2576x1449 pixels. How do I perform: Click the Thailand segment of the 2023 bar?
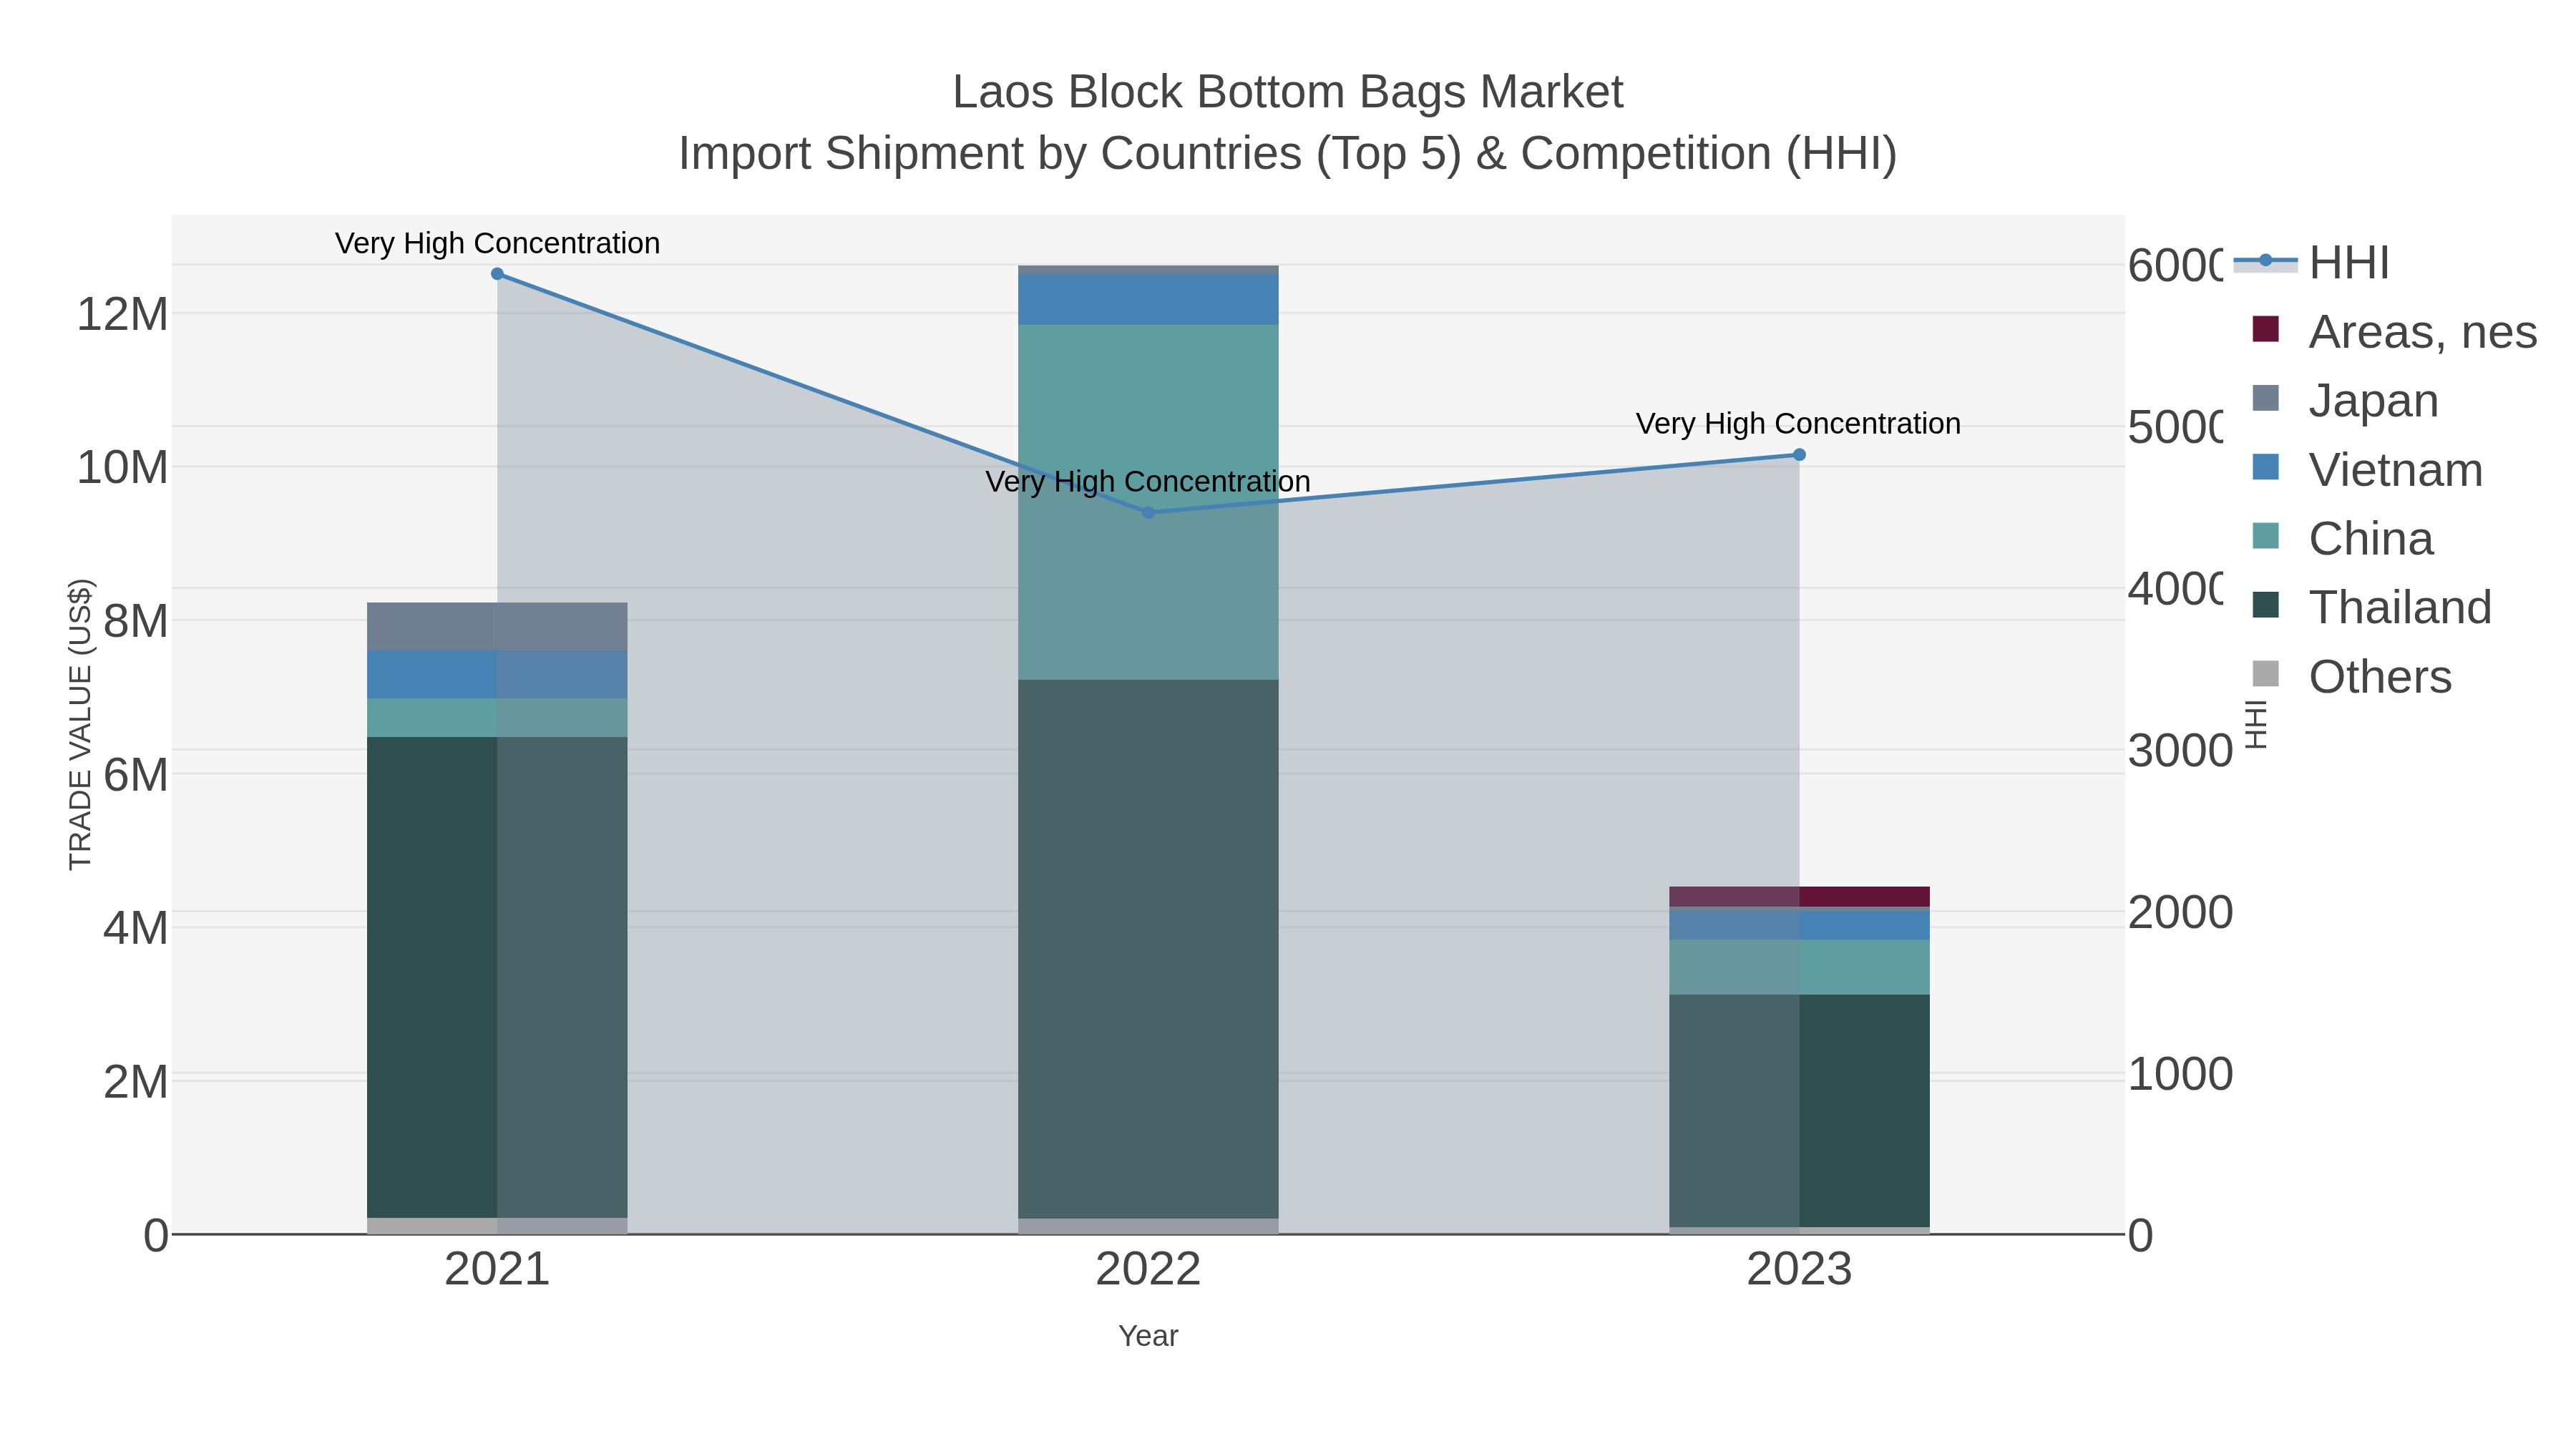coord(1799,1111)
